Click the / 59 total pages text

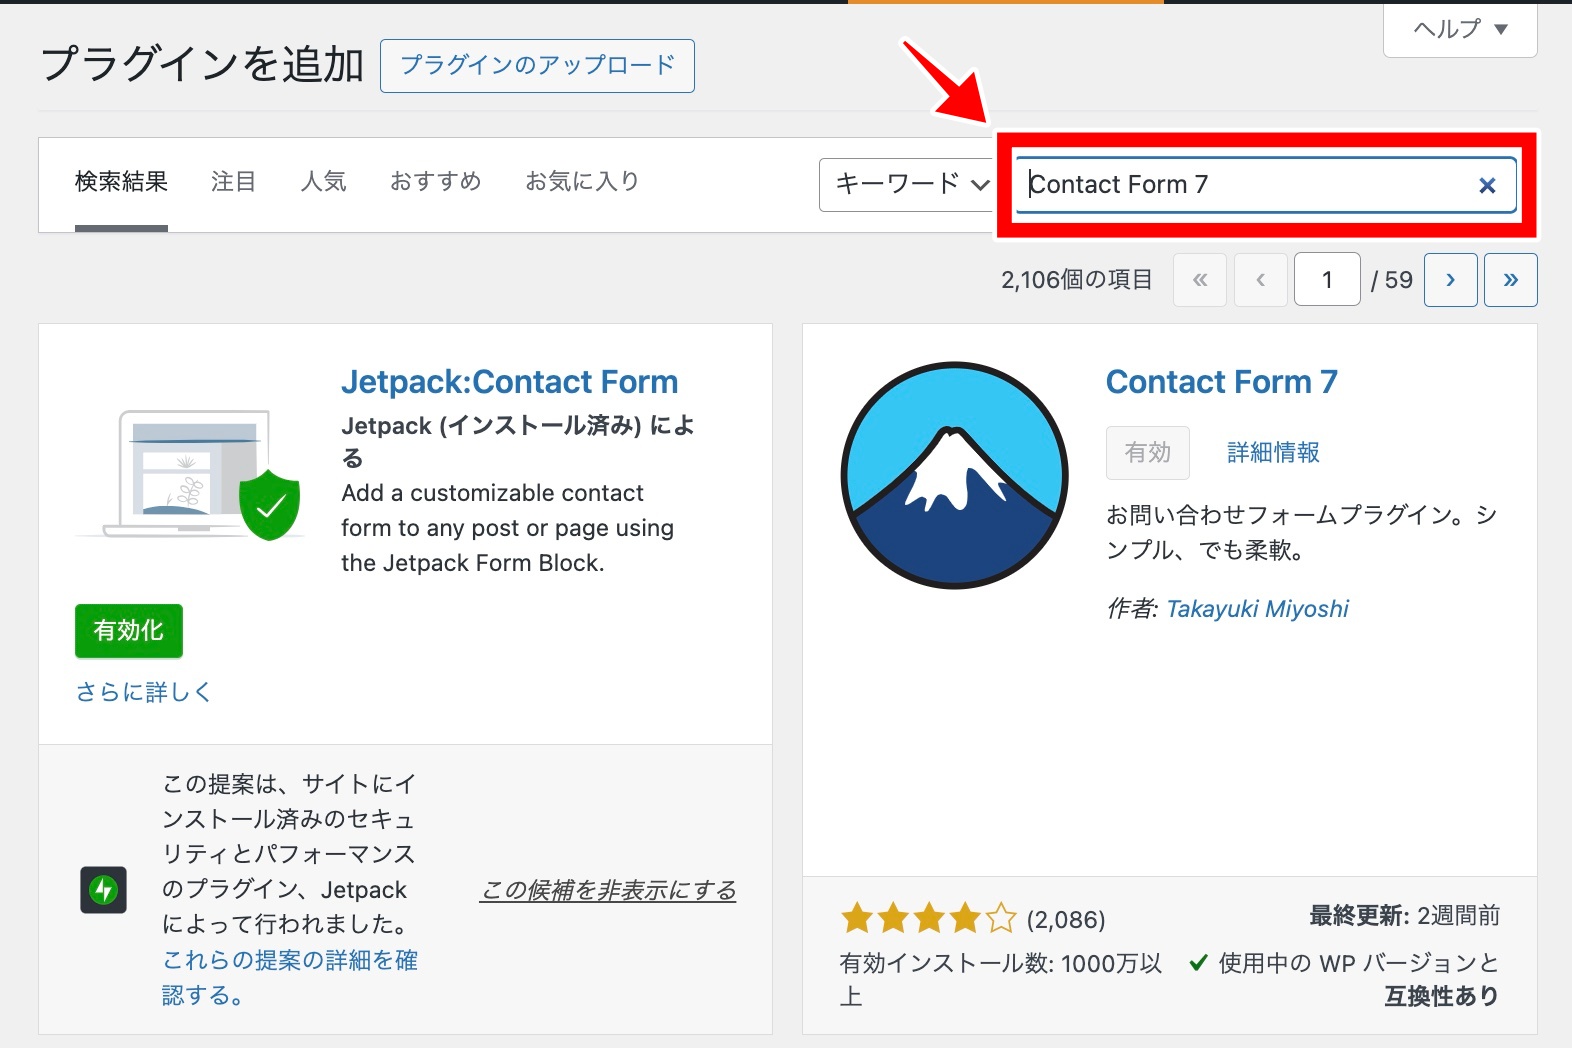[x=1392, y=280]
